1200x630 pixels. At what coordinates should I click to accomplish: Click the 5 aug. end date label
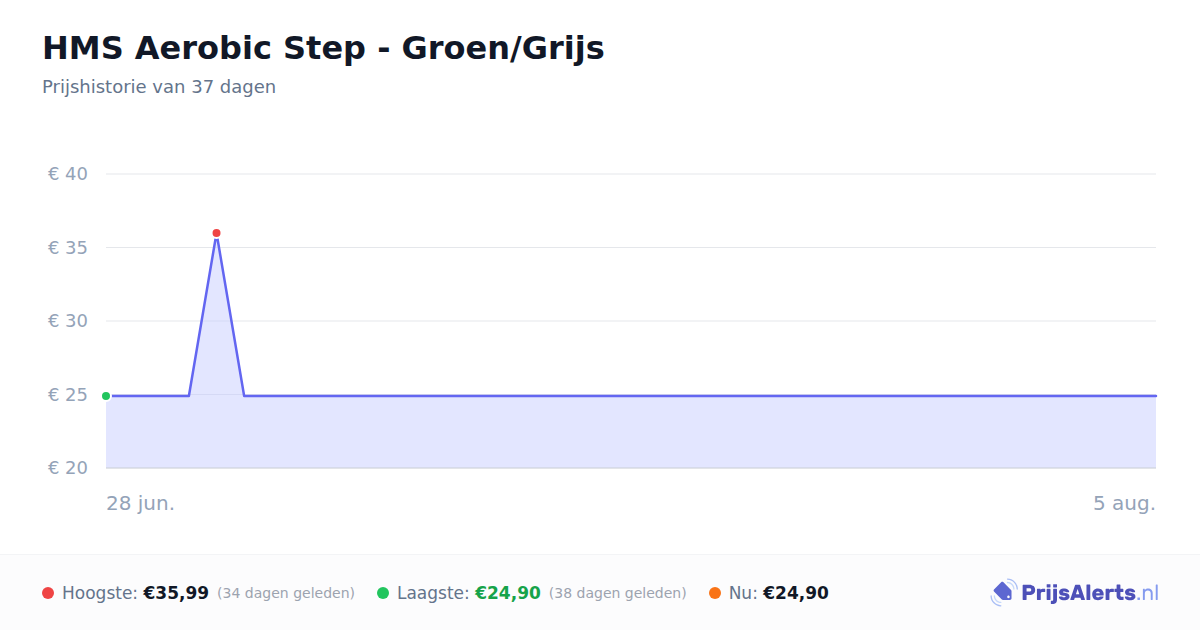point(1124,503)
